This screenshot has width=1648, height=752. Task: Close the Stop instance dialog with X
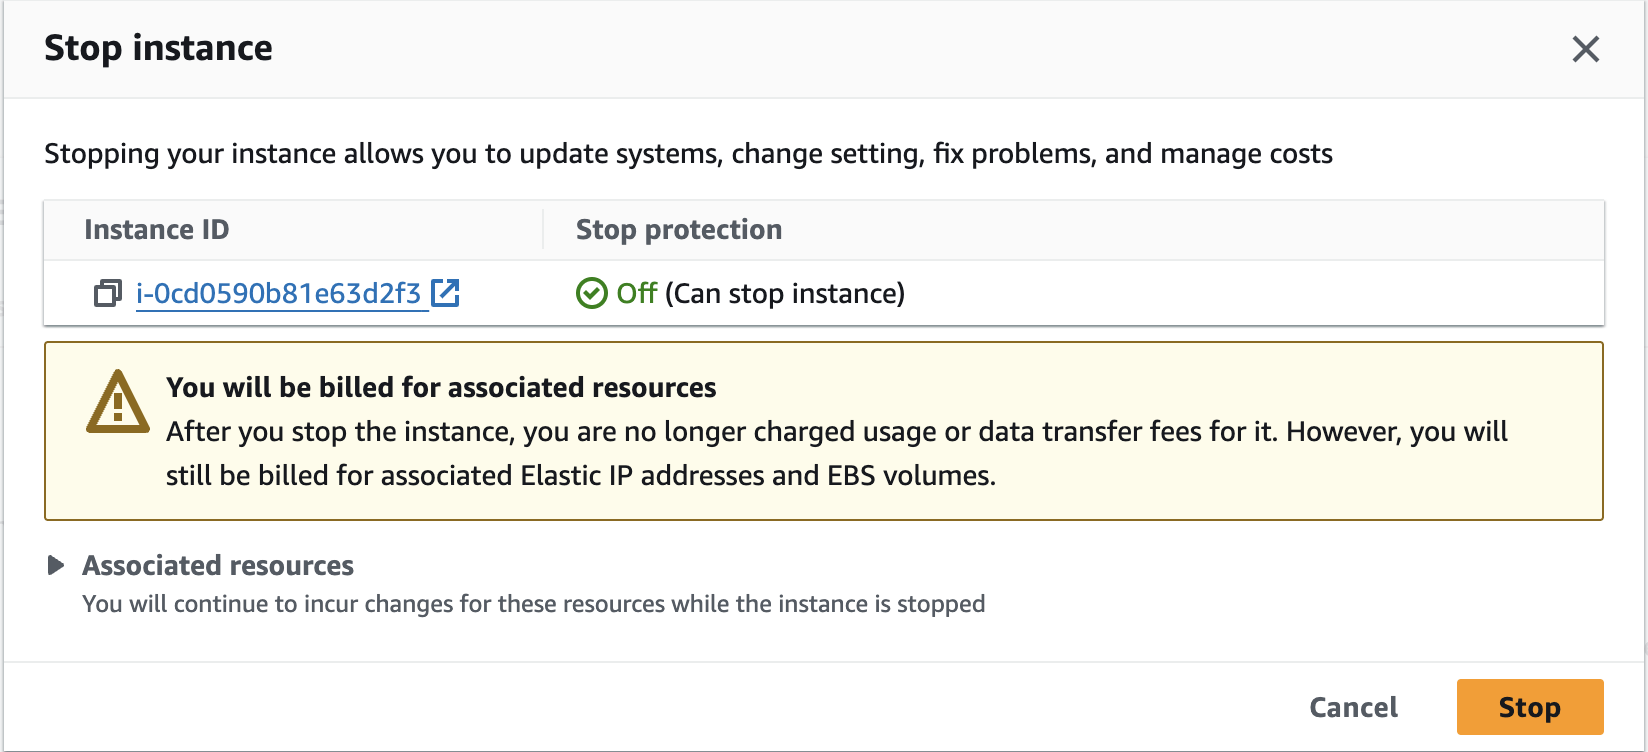1585,49
